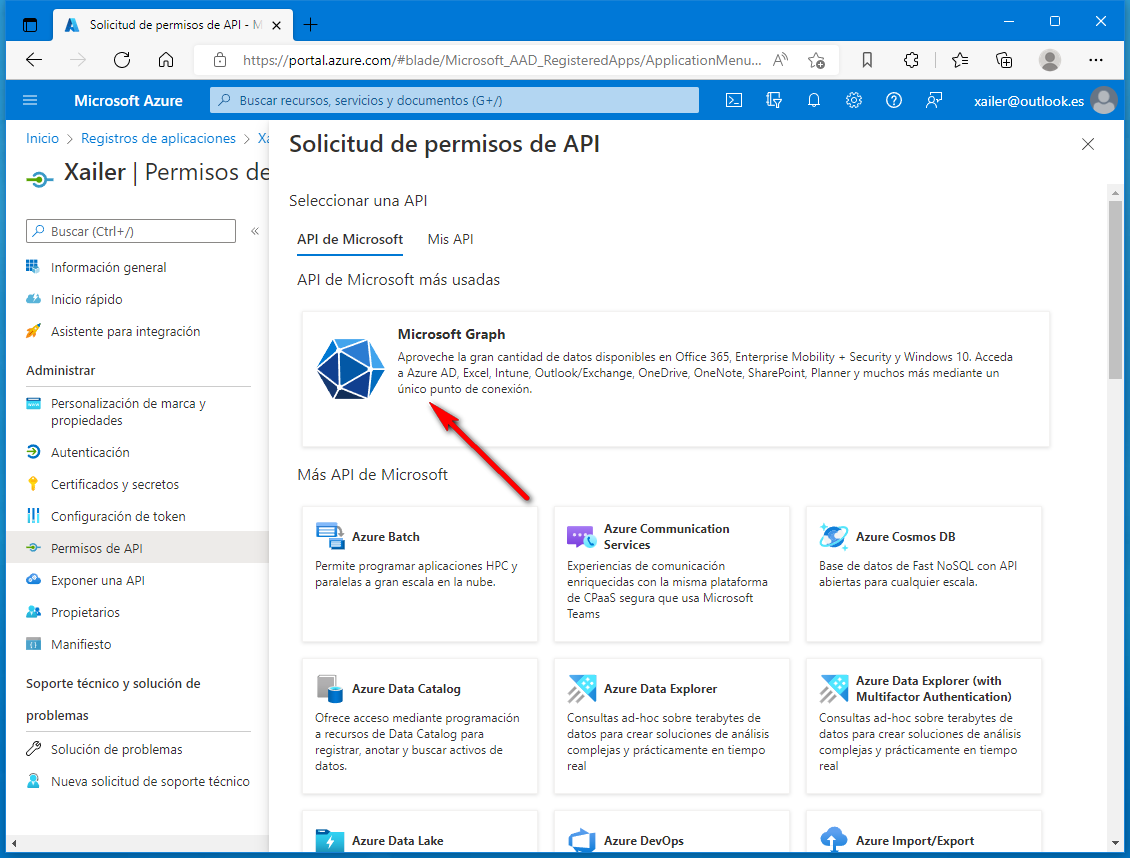
Task: Click the account avatar next to xailer@outlook.es
Action: [1103, 100]
